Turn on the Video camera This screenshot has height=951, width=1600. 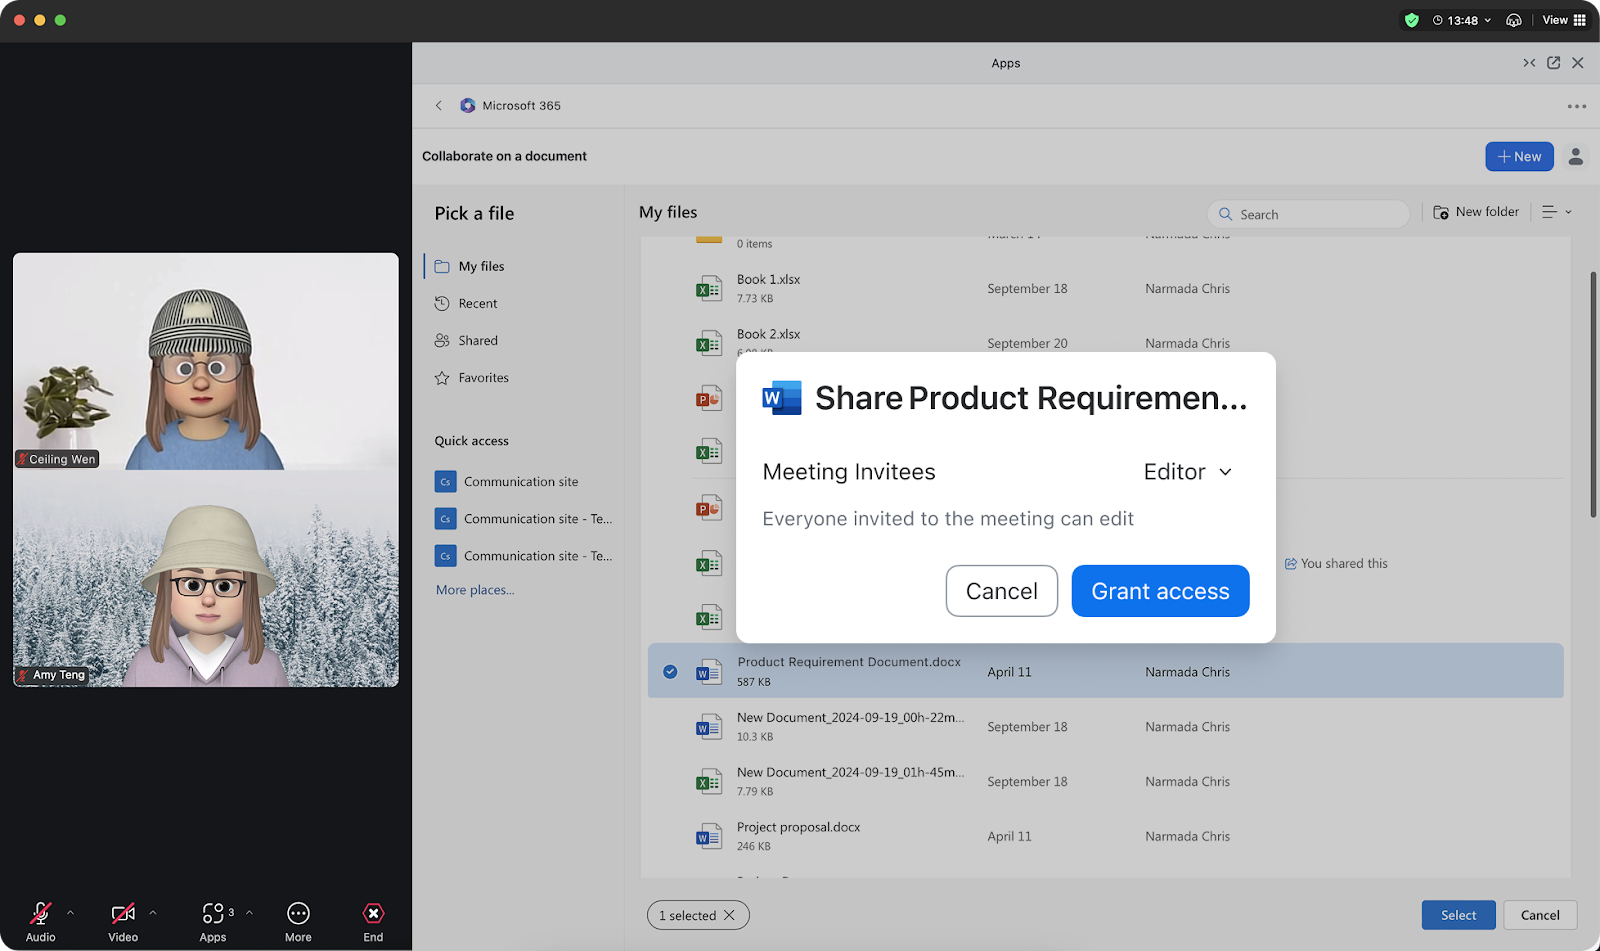[123, 914]
